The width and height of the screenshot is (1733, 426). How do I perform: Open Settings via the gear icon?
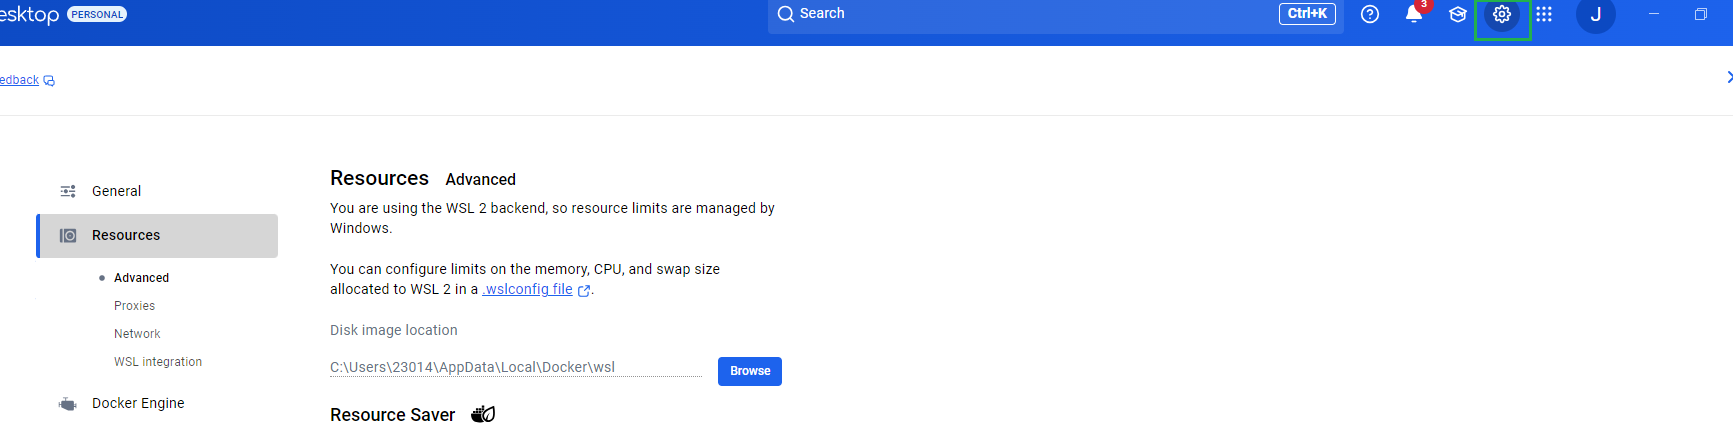tap(1502, 14)
